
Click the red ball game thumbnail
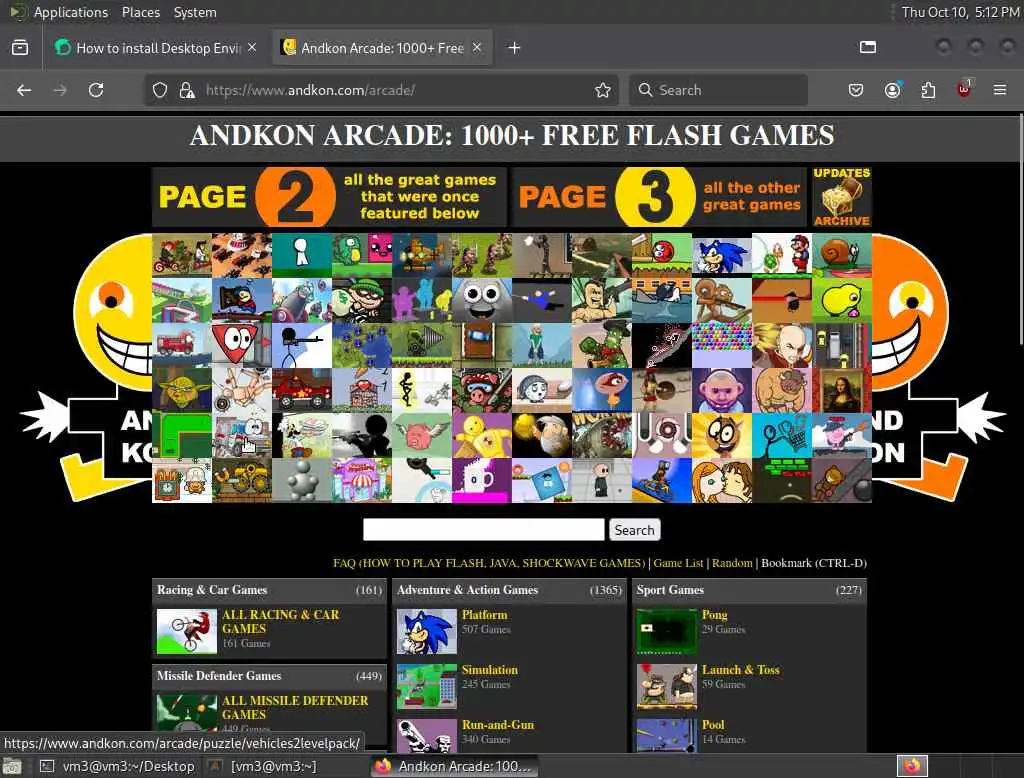662,255
